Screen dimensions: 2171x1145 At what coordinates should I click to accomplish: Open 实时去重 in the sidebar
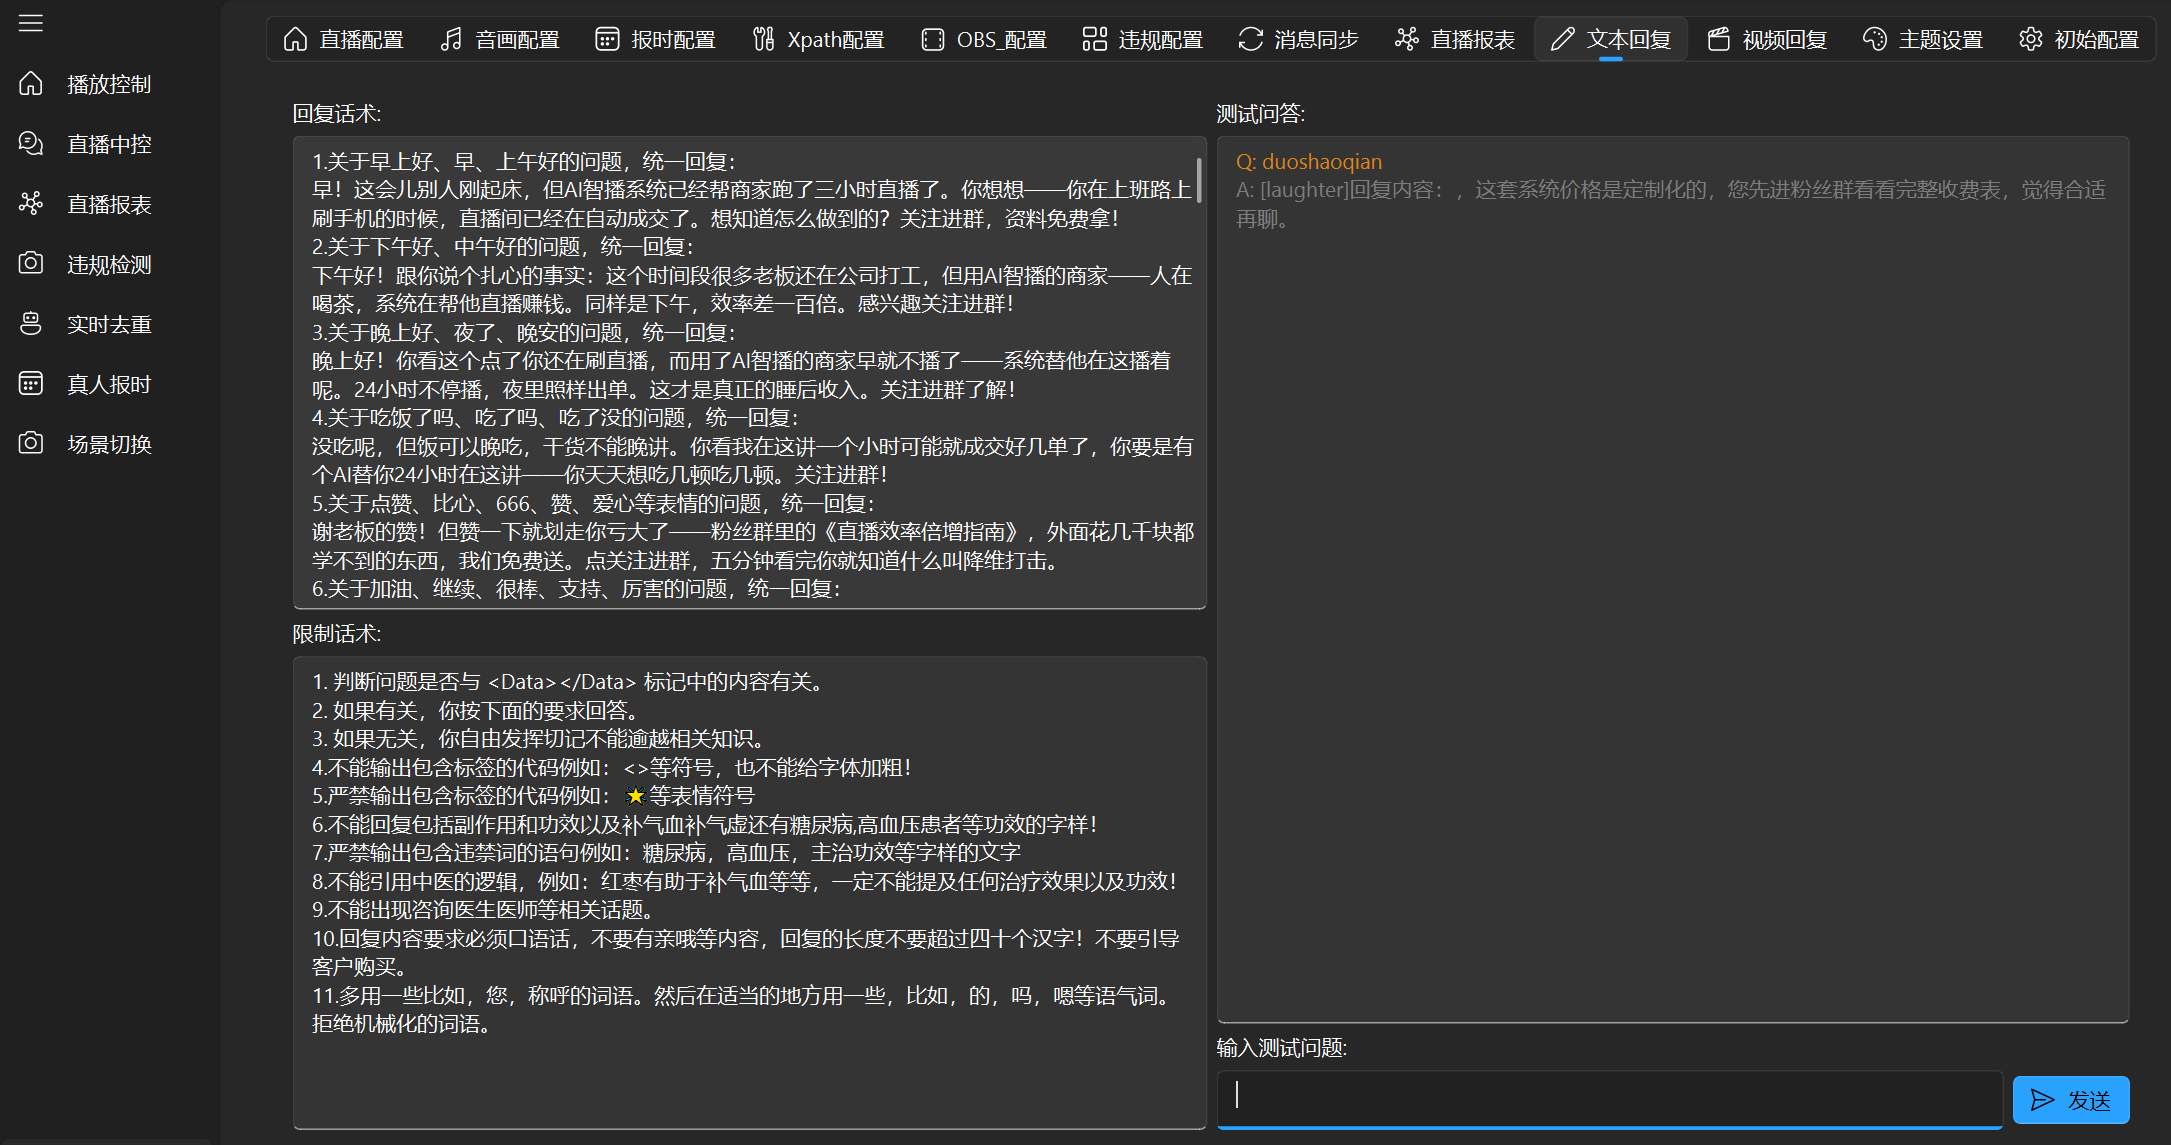[x=109, y=324]
